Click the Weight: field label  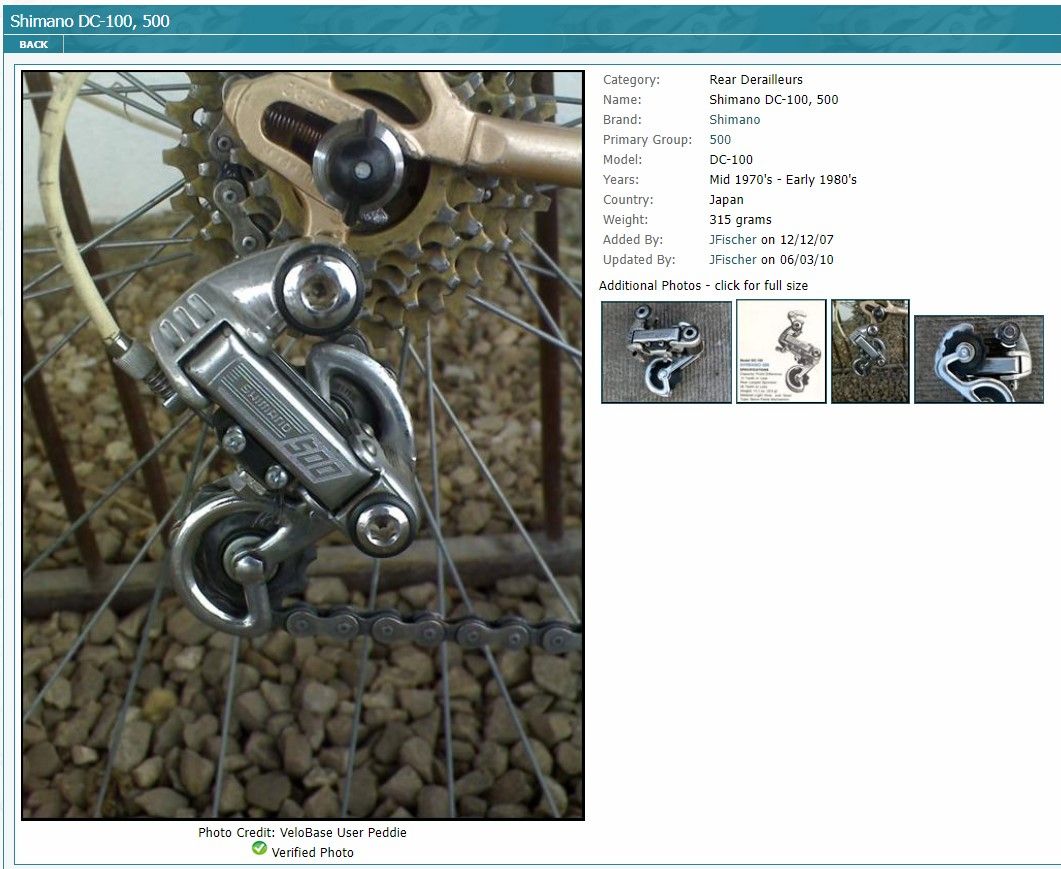(625, 220)
